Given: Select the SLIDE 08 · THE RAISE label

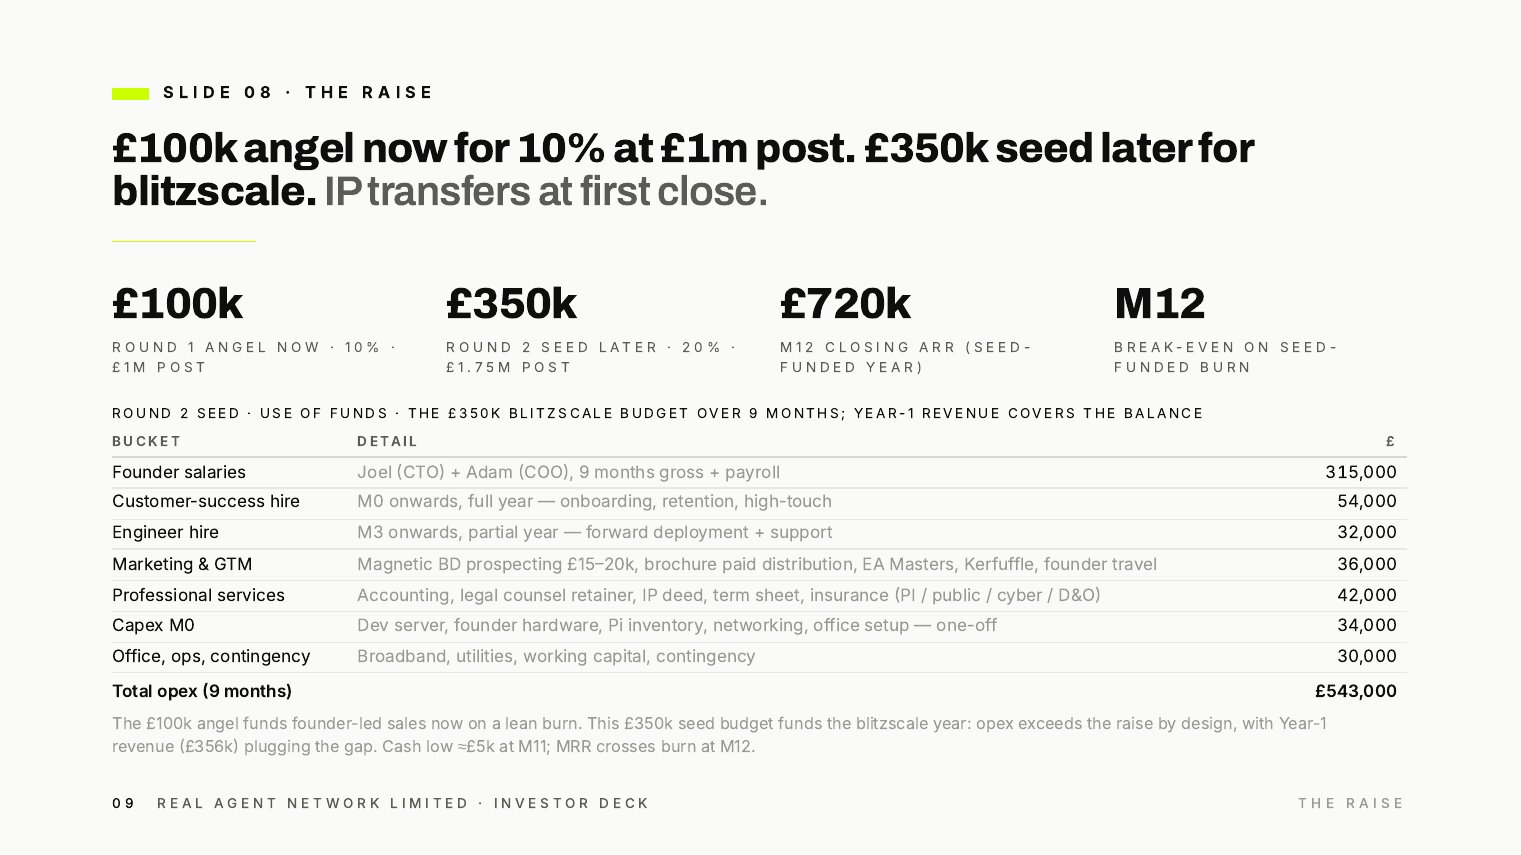Looking at the screenshot, I should [x=298, y=93].
